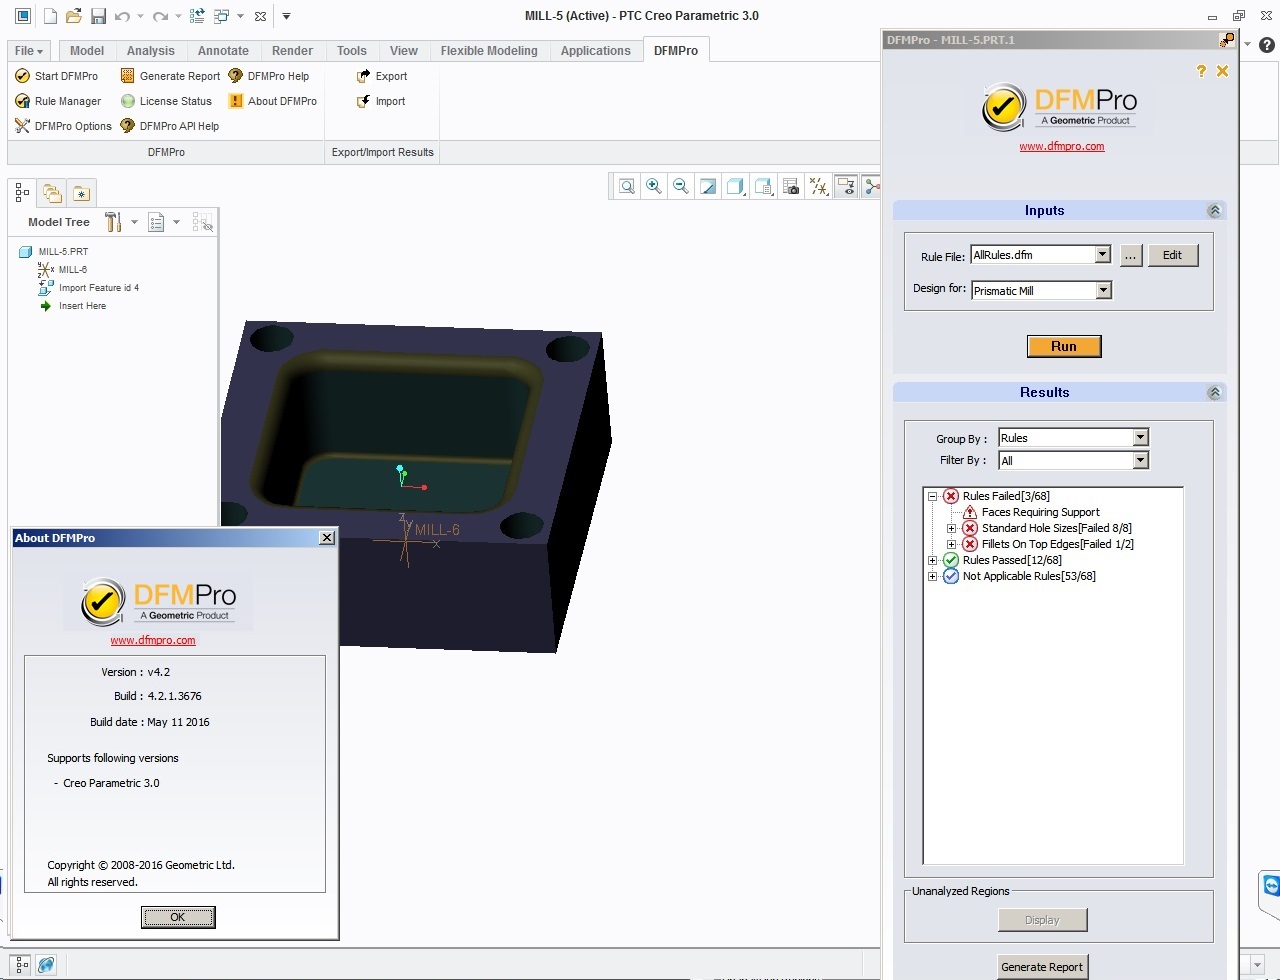
Task: Open the Favorites tab
Action: pos(81,194)
